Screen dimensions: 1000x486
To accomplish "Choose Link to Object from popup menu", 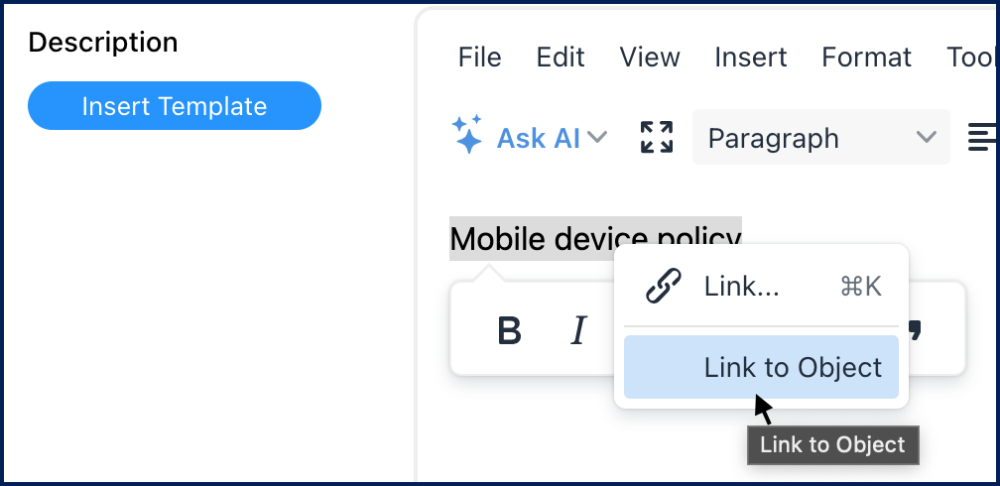I will coord(792,367).
